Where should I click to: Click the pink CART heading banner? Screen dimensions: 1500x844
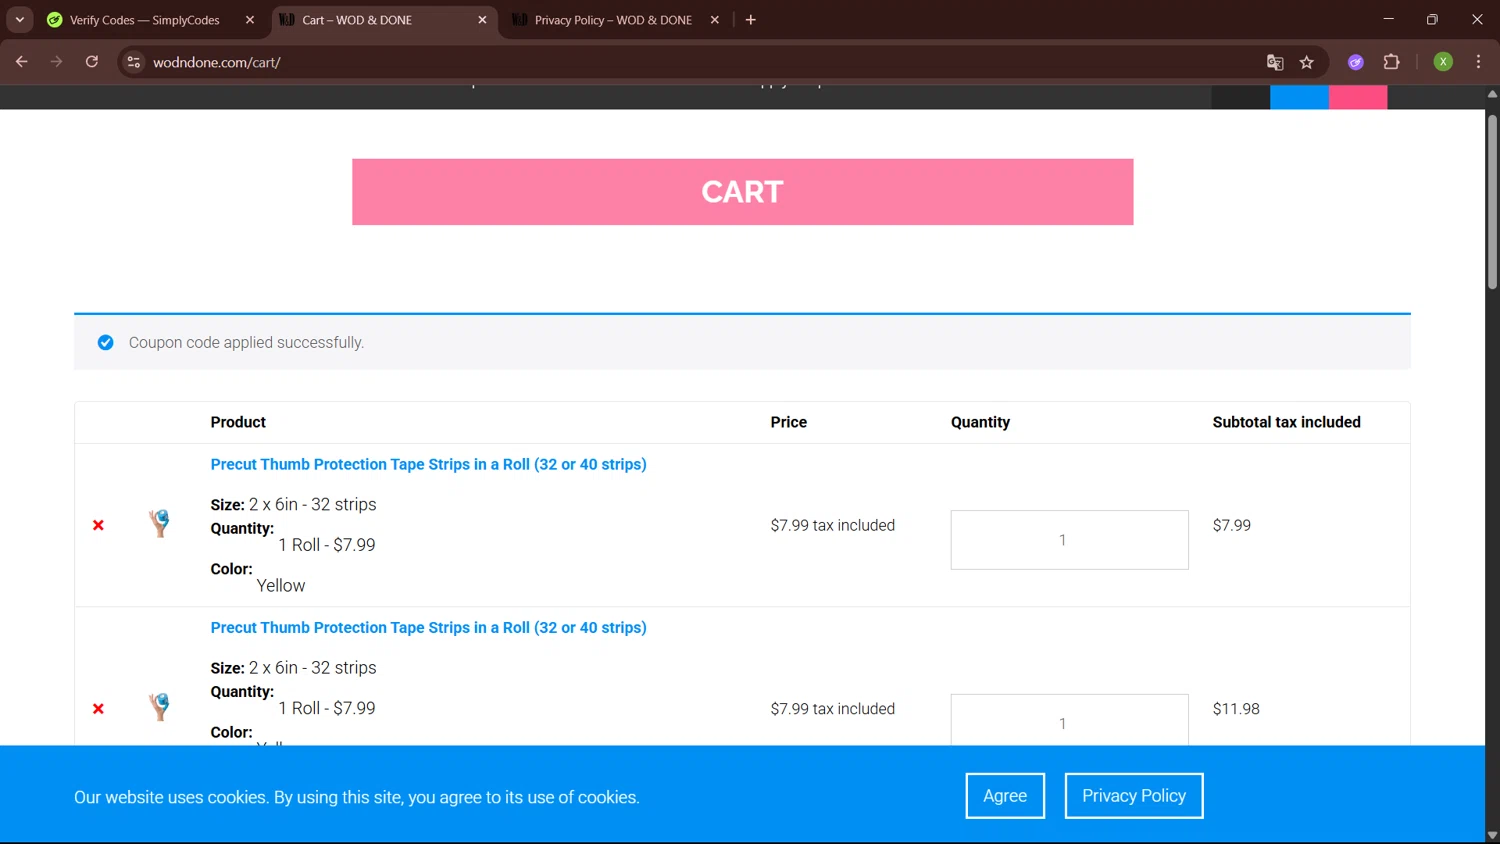coord(742,192)
